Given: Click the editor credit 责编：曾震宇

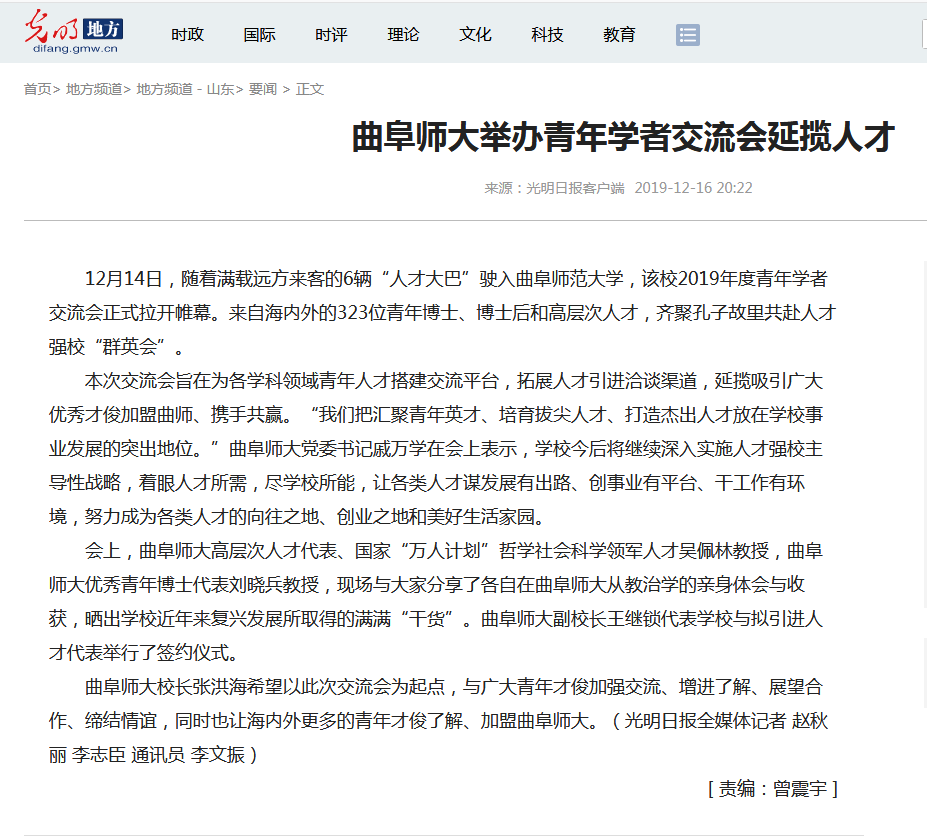Looking at the screenshot, I should click(772, 788).
